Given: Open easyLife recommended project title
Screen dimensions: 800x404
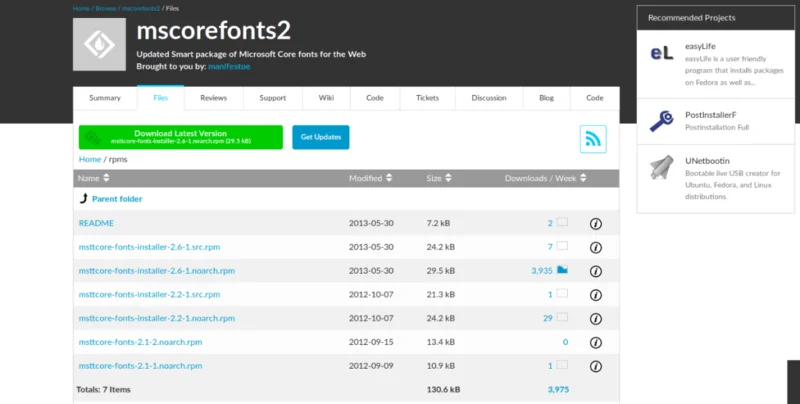Looking at the screenshot, I should tap(700, 46).
